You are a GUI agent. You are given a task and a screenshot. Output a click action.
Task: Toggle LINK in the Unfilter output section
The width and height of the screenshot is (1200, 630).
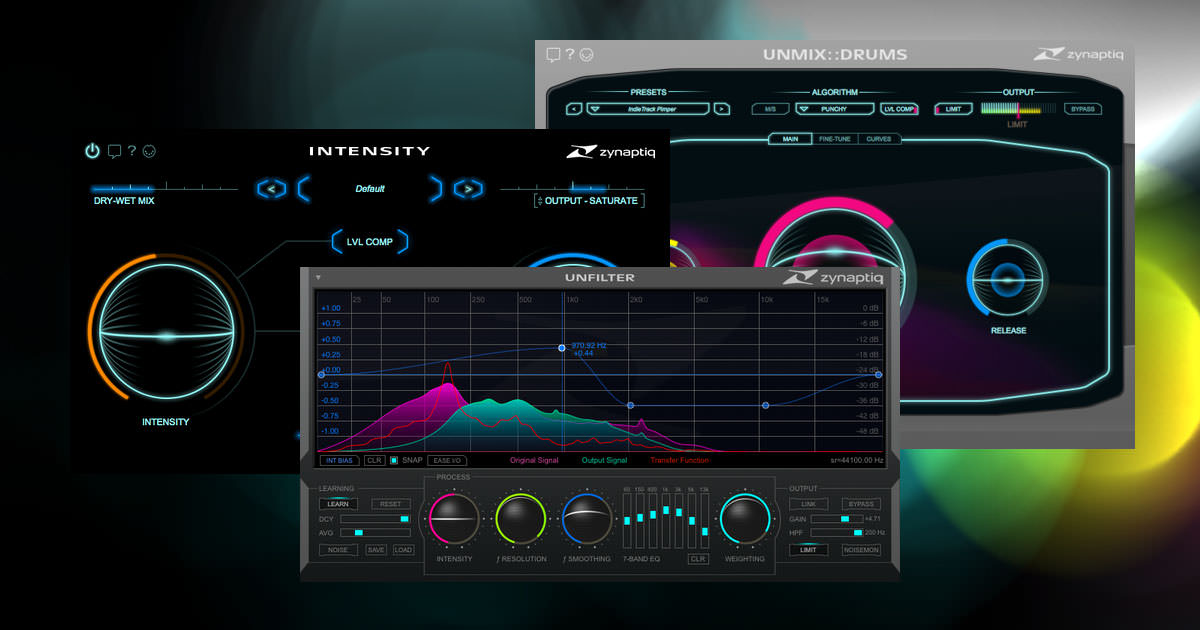pyautogui.click(x=808, y=504)
